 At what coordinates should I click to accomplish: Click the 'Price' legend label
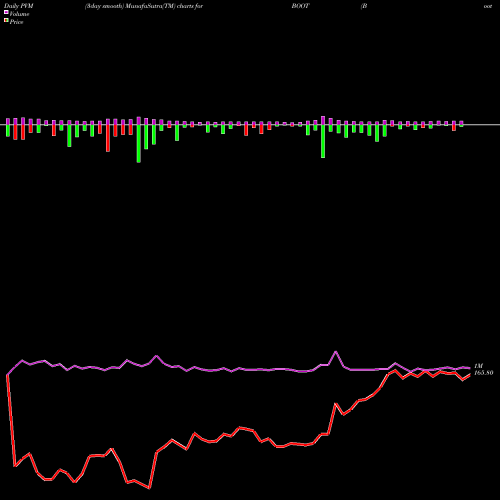(x=16, y=22)
